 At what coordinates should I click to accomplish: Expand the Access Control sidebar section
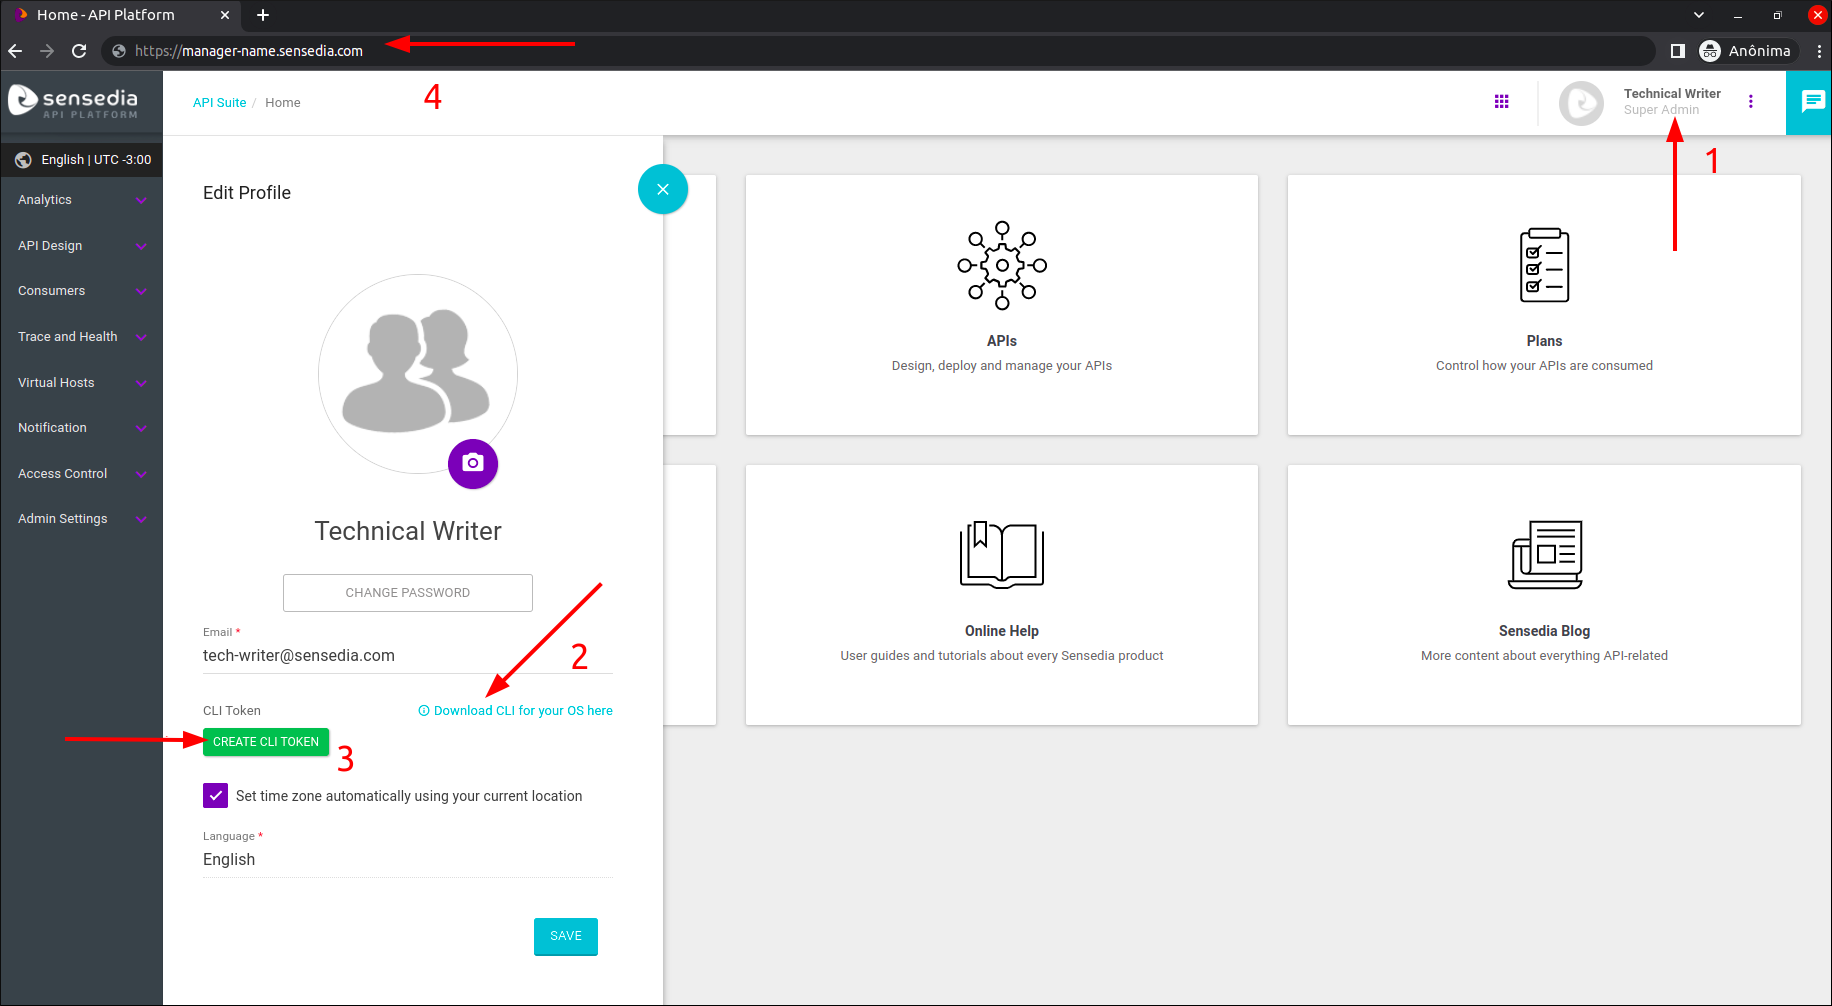(80, 474)
